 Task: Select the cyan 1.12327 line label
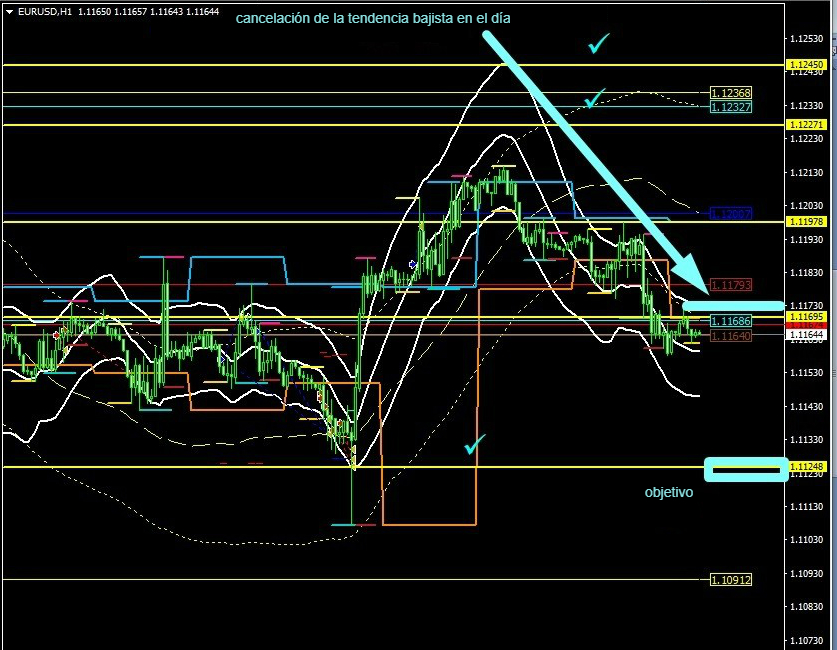pos(731,107)
